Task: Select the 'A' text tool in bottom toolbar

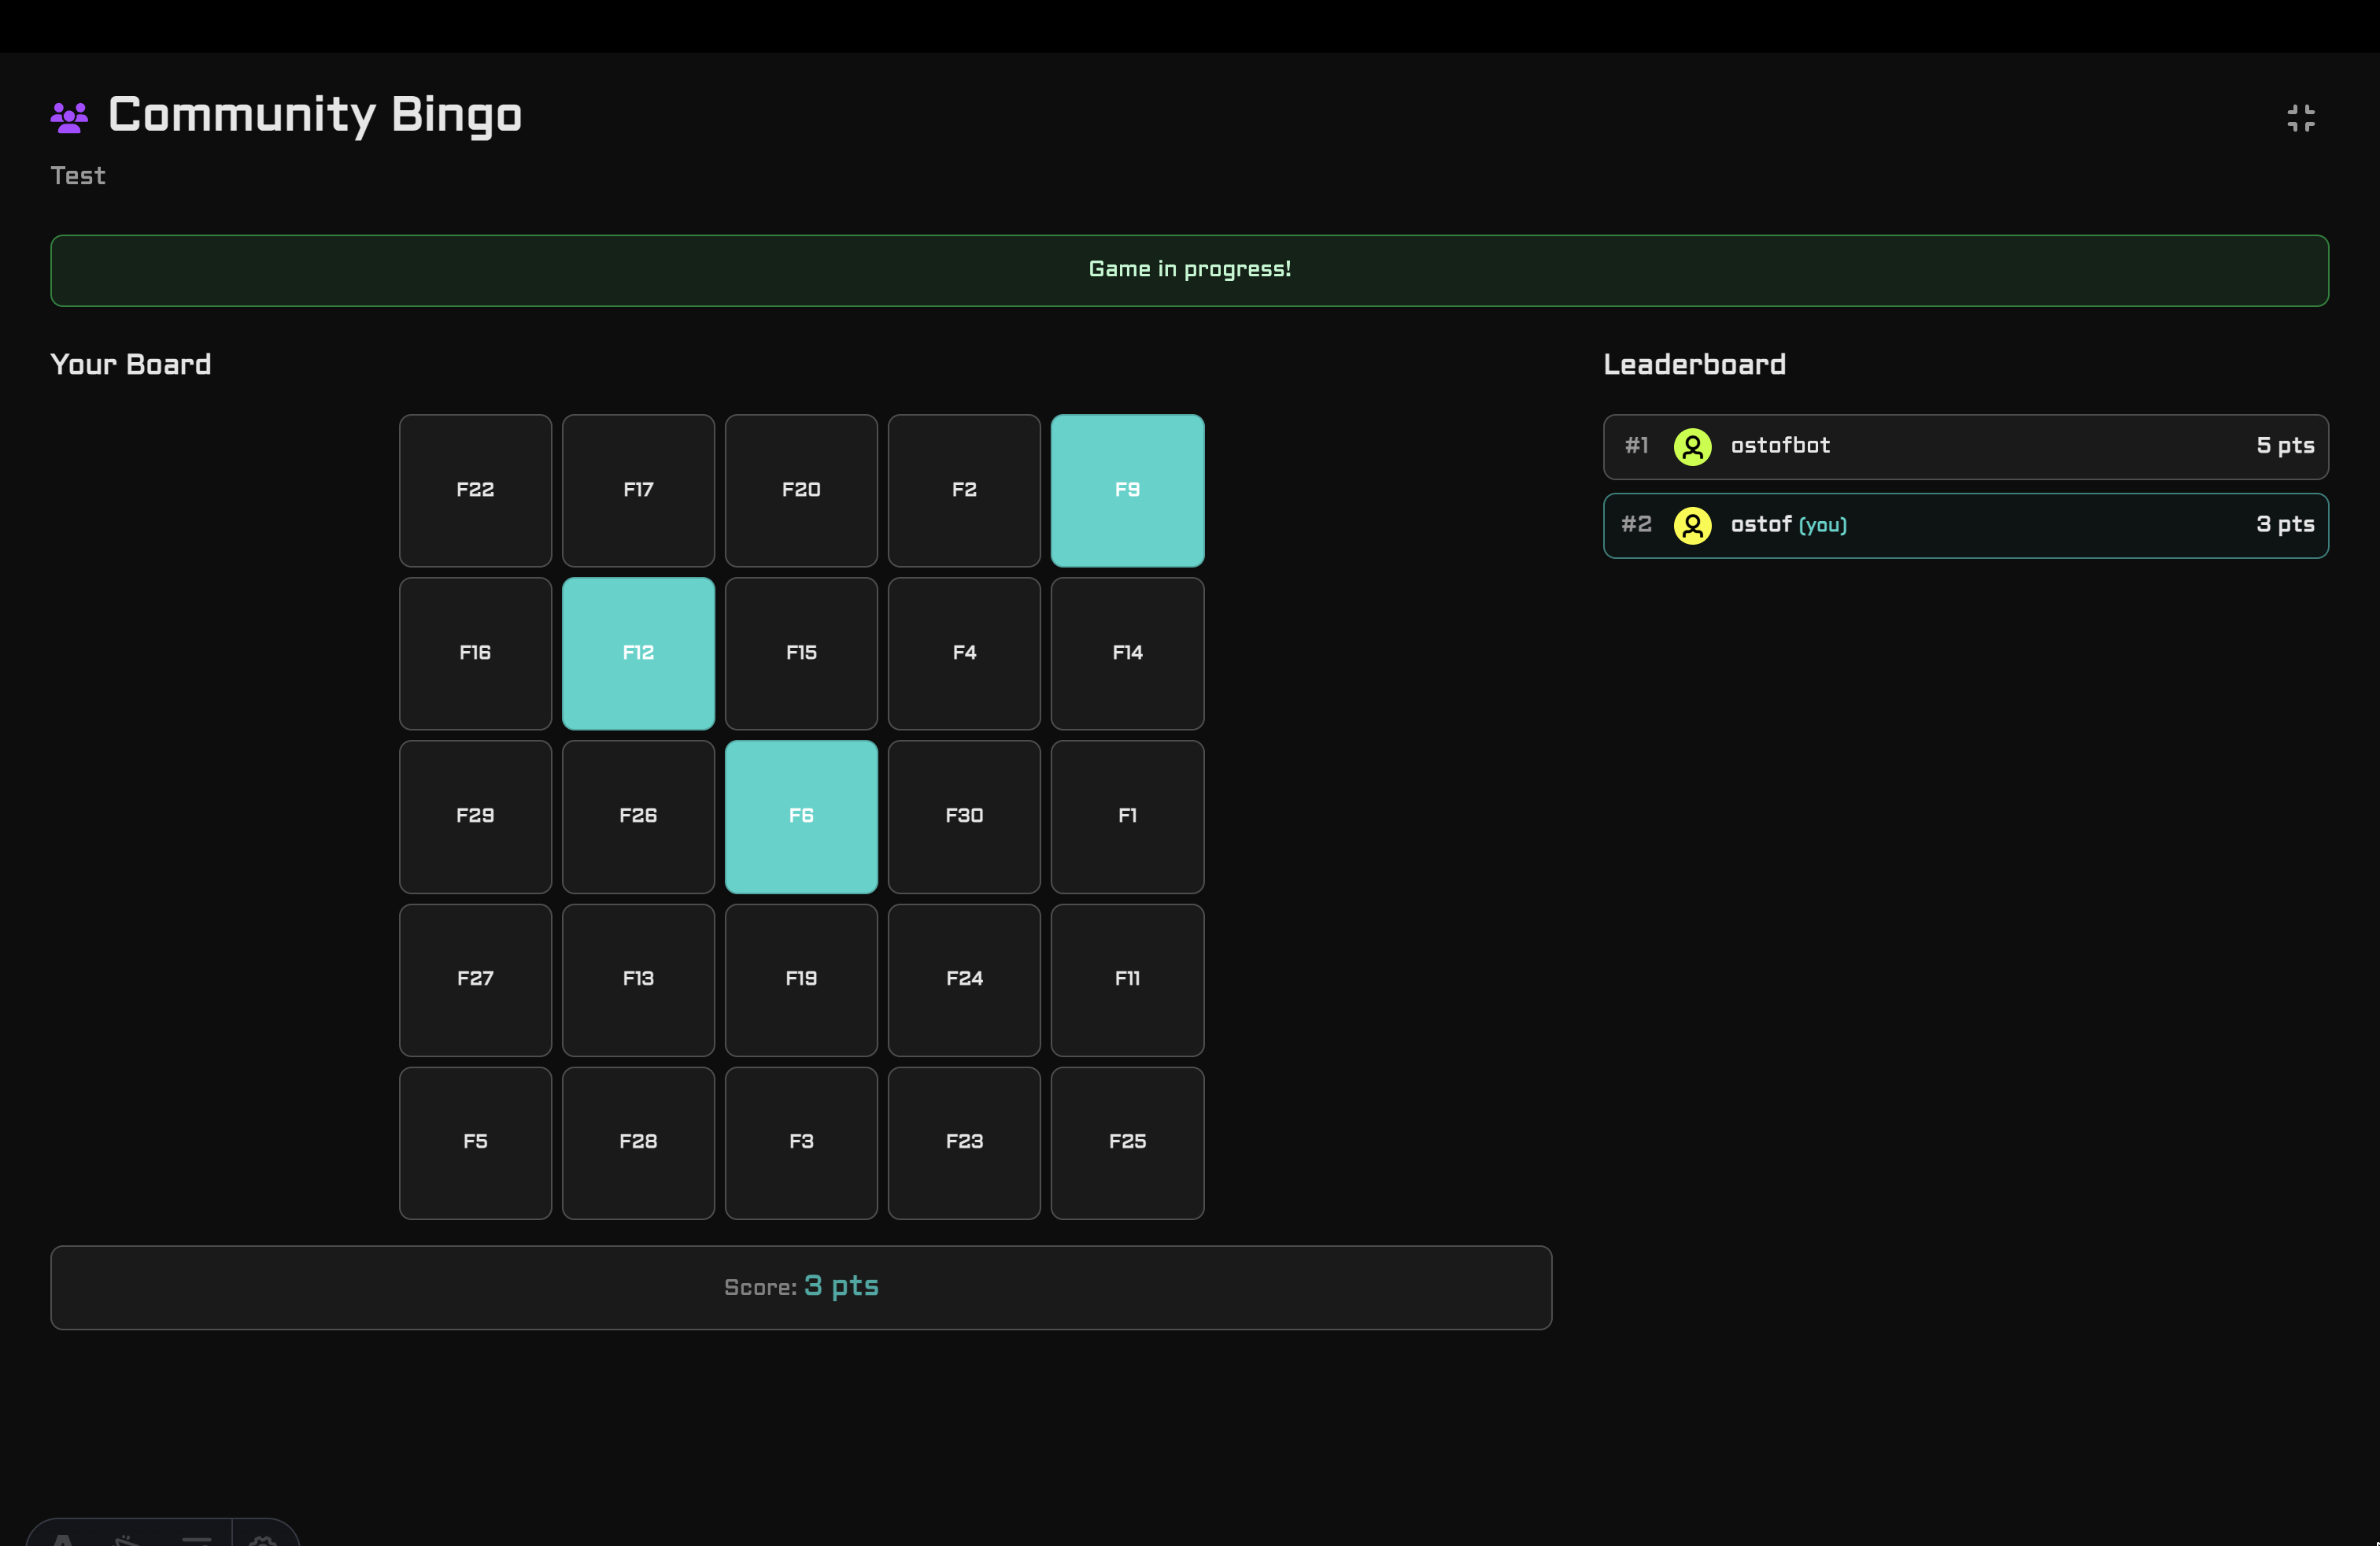Action: click(x=62, y=1540)
